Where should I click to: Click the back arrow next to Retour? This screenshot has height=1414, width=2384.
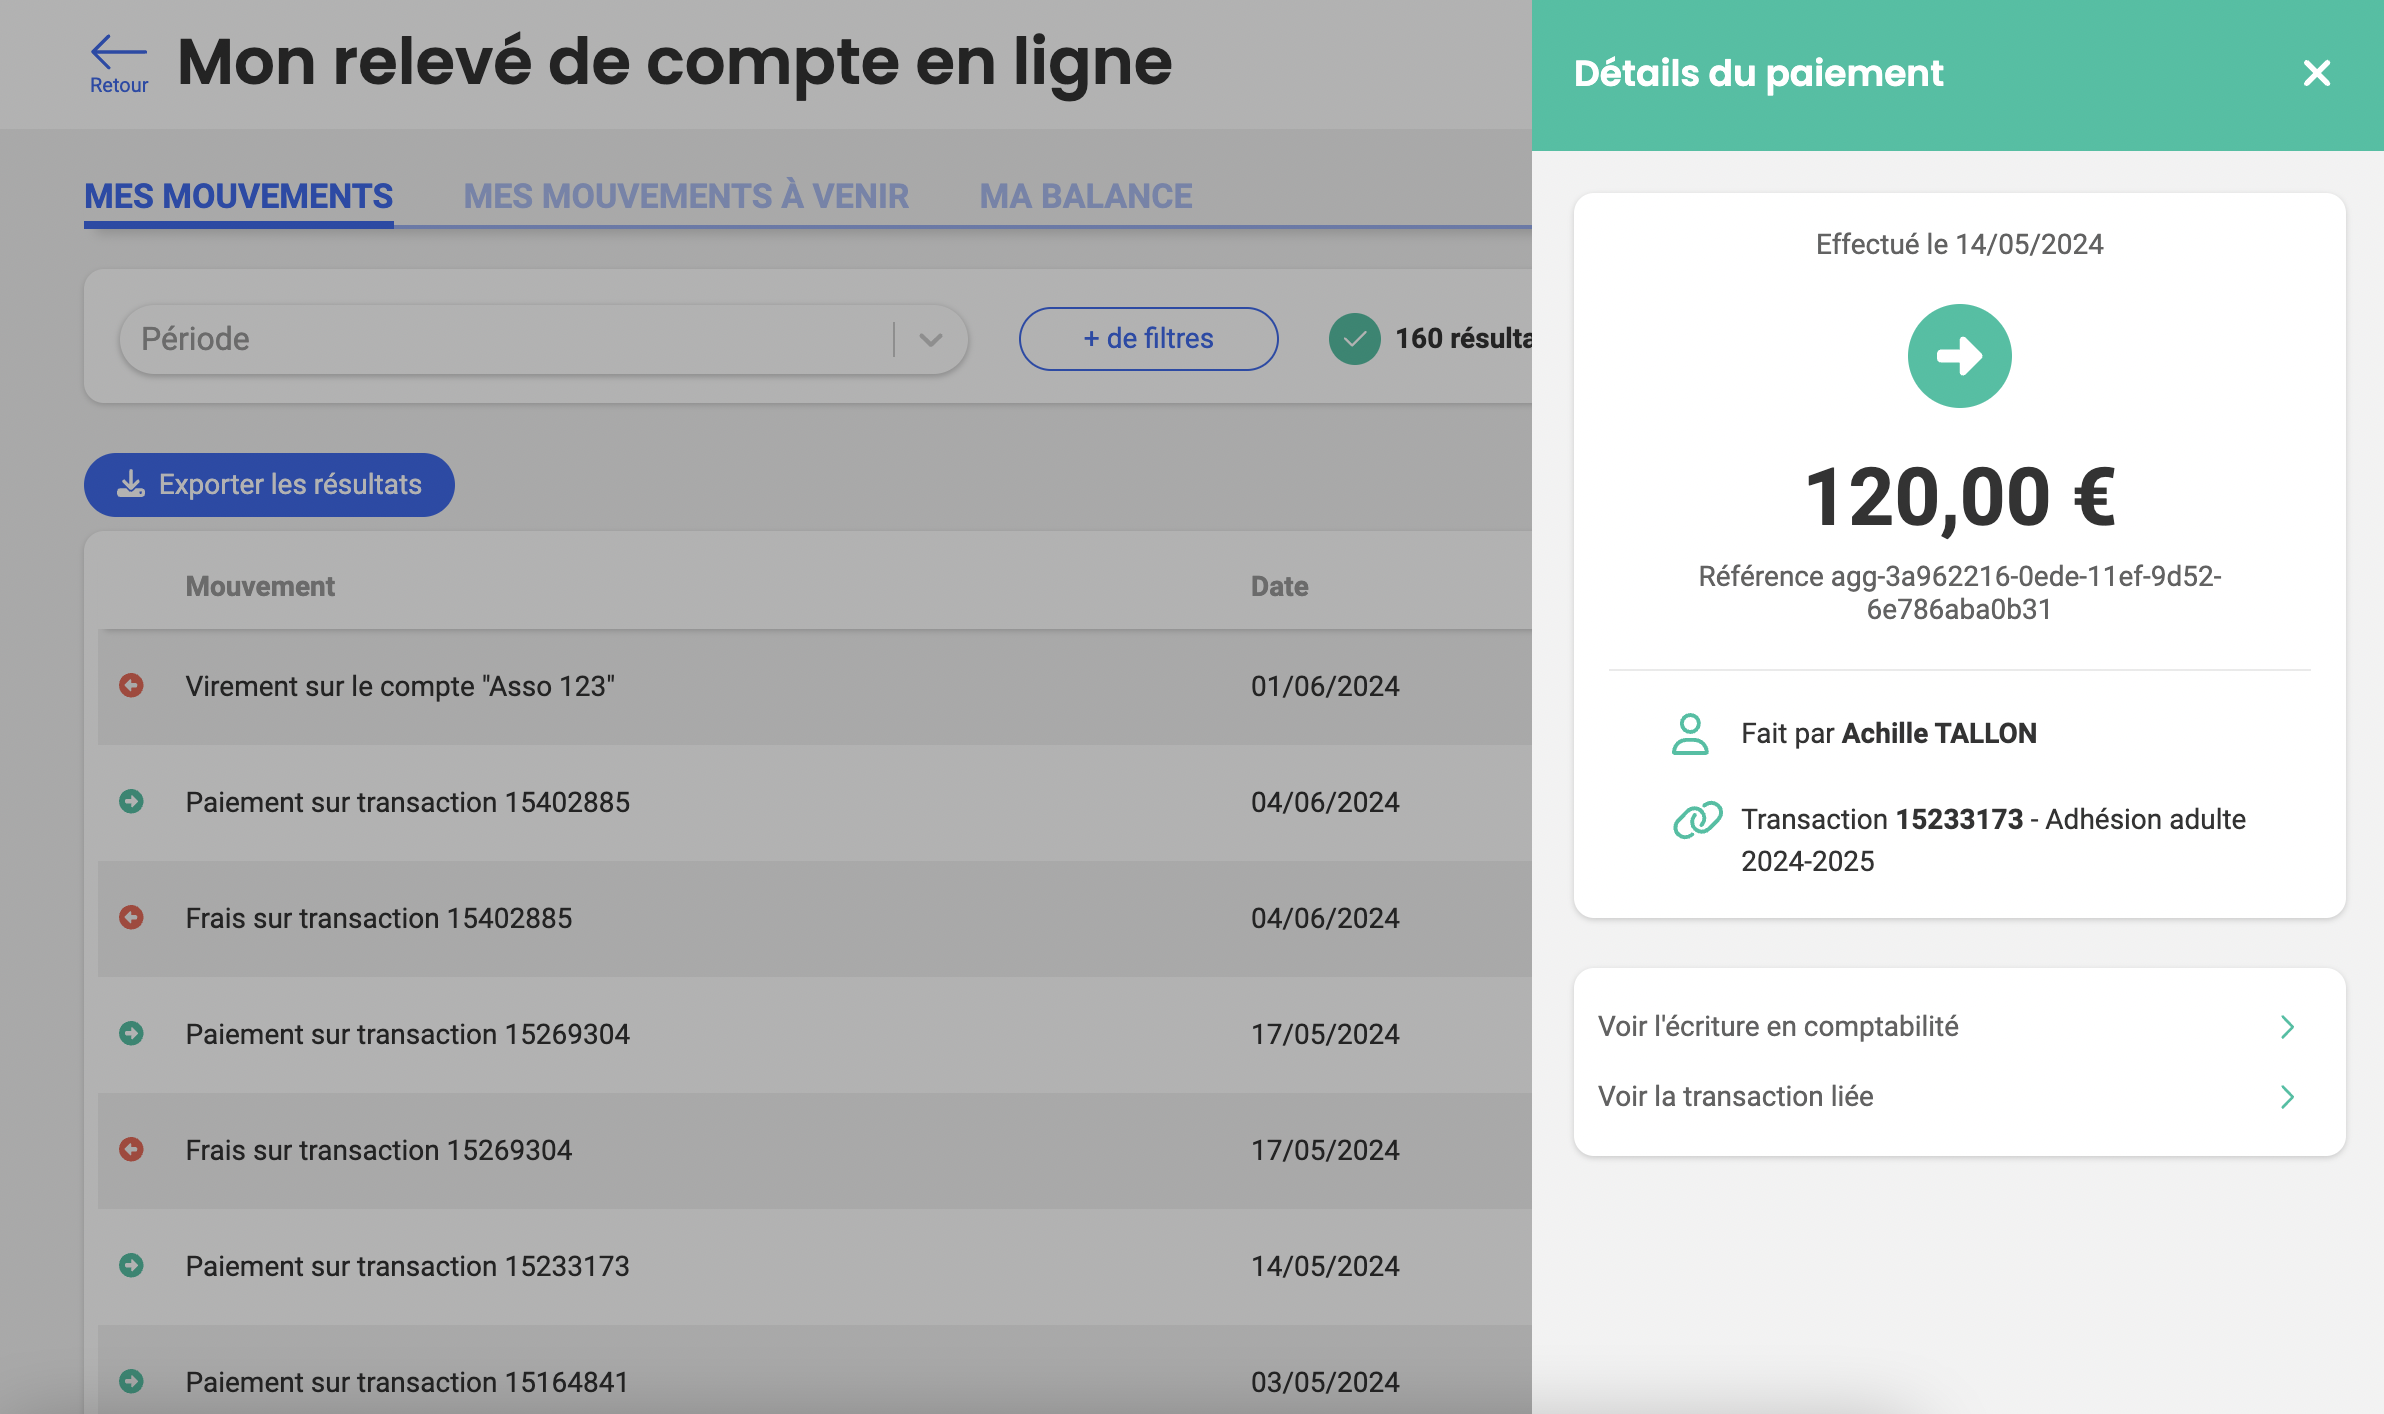(117, 48)
